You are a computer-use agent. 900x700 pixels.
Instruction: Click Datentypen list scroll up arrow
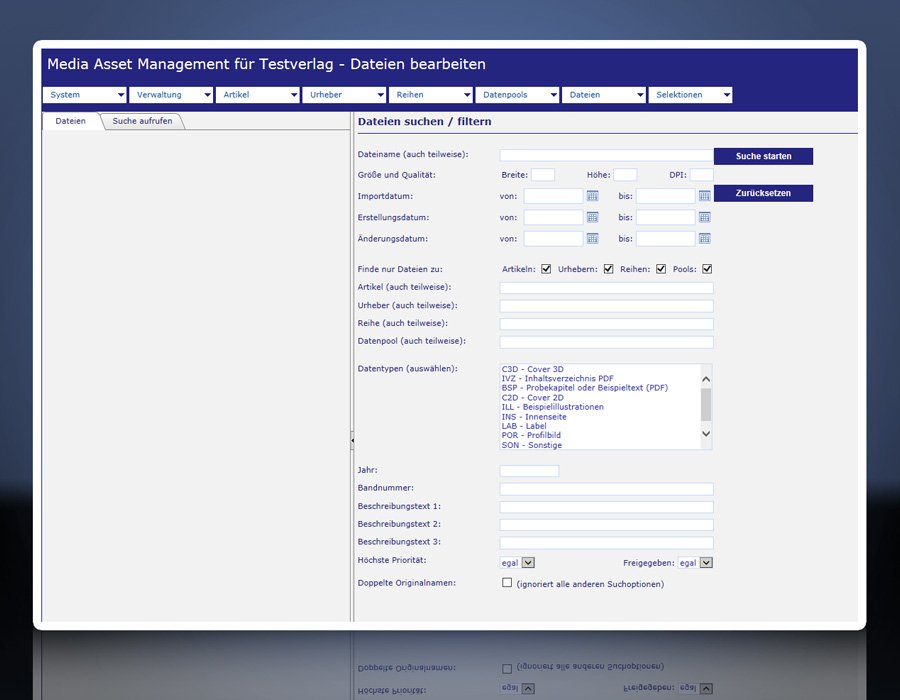click(706, 379)
